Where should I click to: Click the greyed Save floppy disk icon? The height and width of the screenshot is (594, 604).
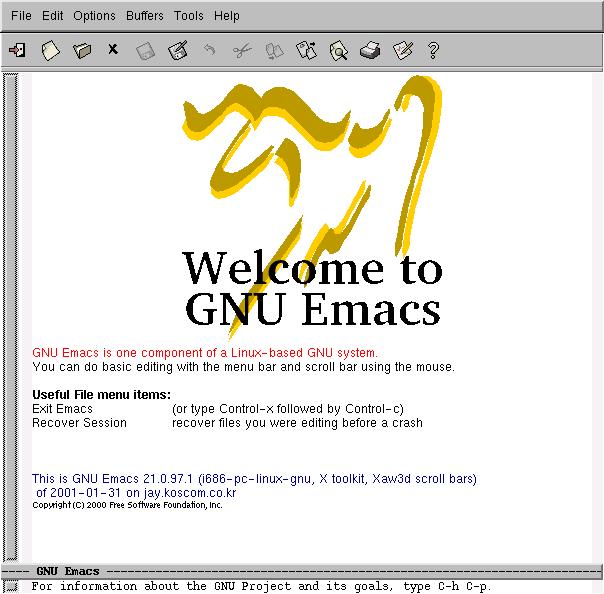(x=146, y=51)
